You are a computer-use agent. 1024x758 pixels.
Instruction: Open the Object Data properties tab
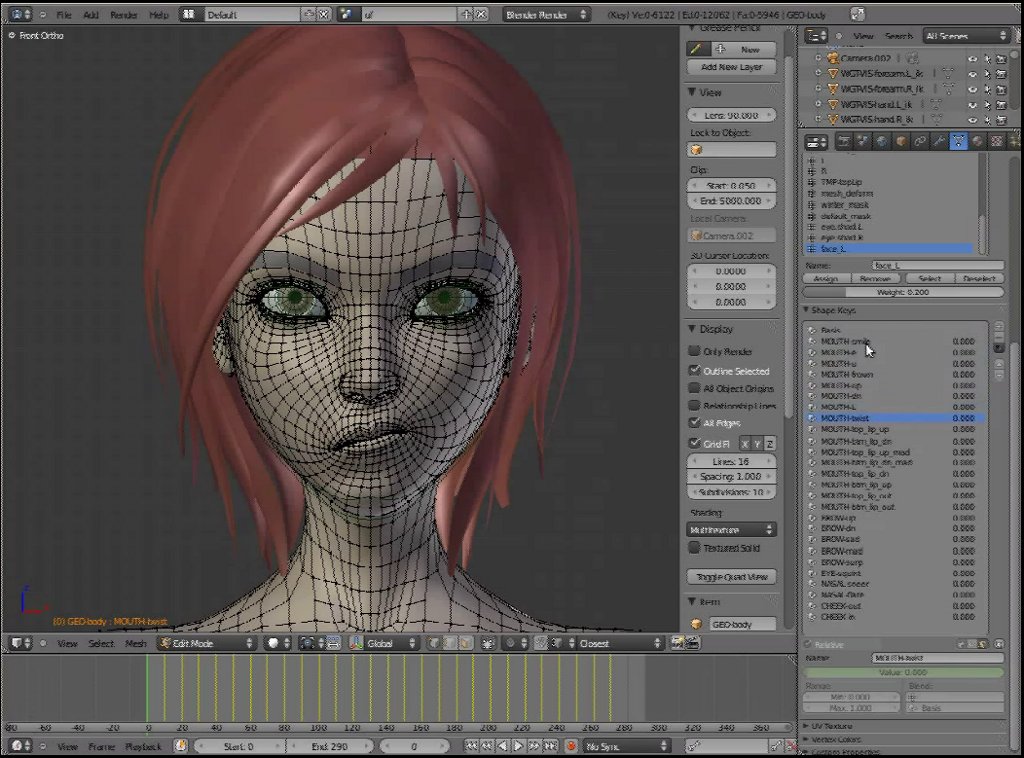pyautogui.click(x=958, y=142)
